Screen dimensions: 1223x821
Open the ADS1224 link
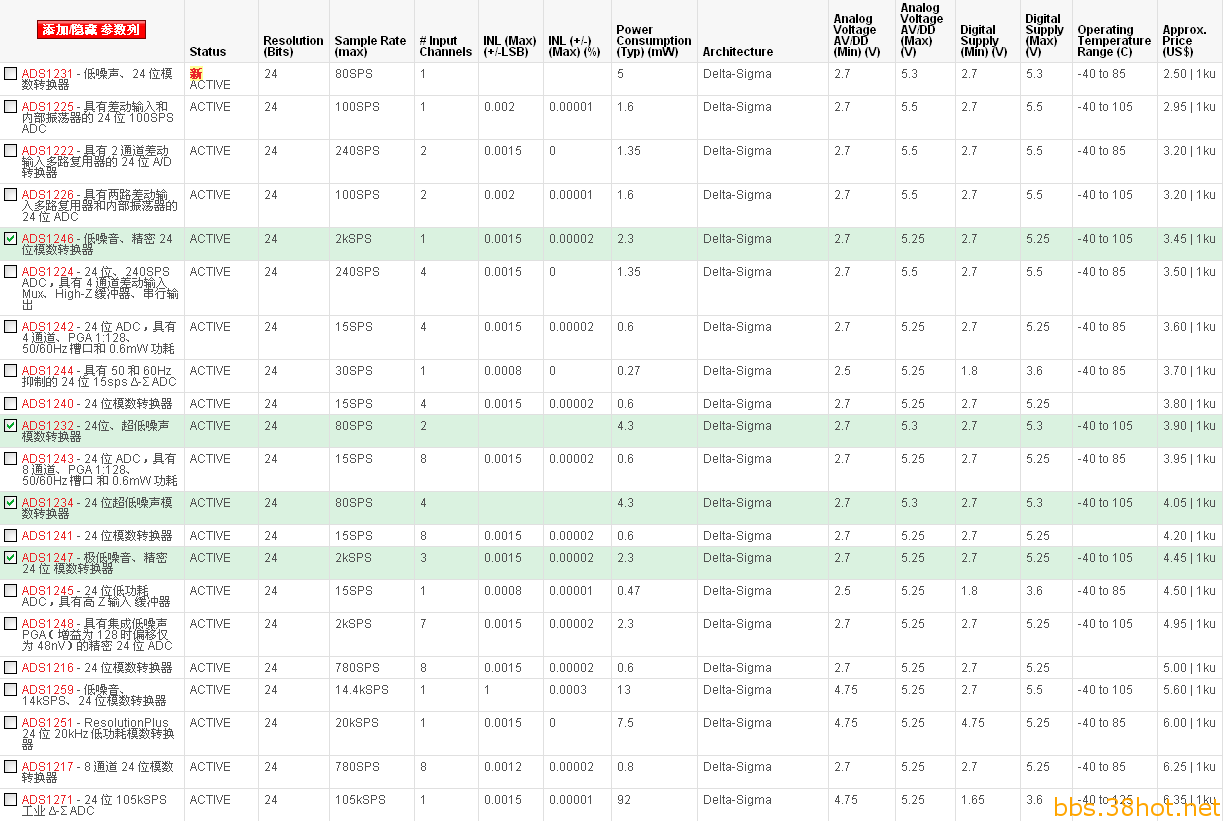tap(48, 272)
